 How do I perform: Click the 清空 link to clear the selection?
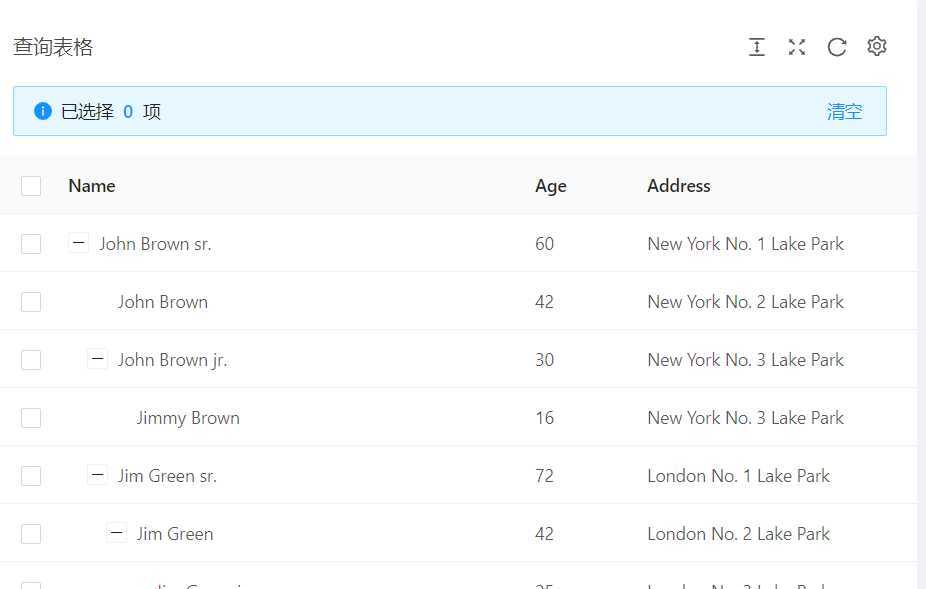844,111
